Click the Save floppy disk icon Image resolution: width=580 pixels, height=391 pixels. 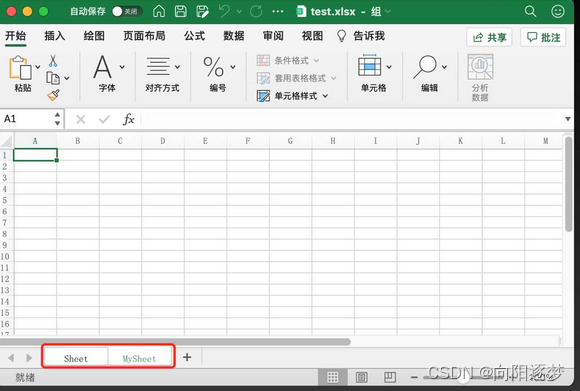[x=181, y=11]
